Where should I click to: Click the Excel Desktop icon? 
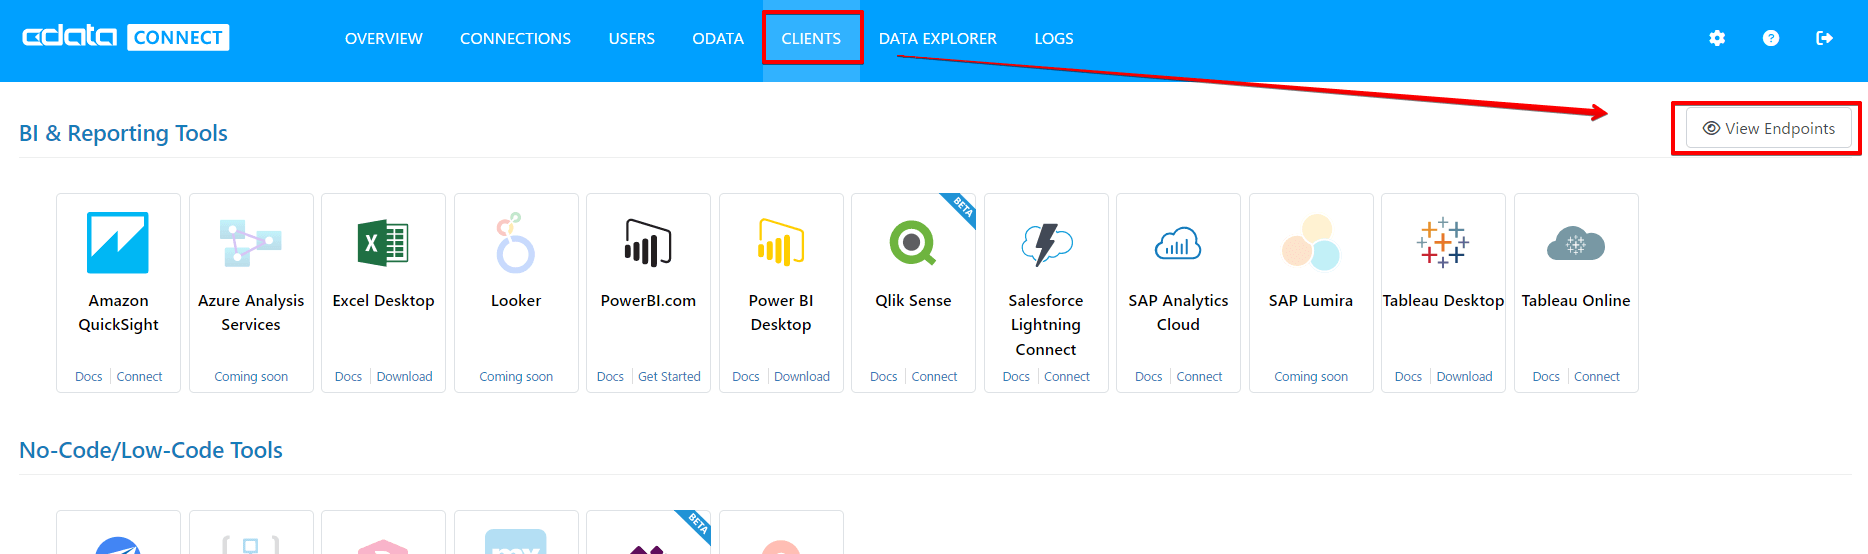click(383, 243)
